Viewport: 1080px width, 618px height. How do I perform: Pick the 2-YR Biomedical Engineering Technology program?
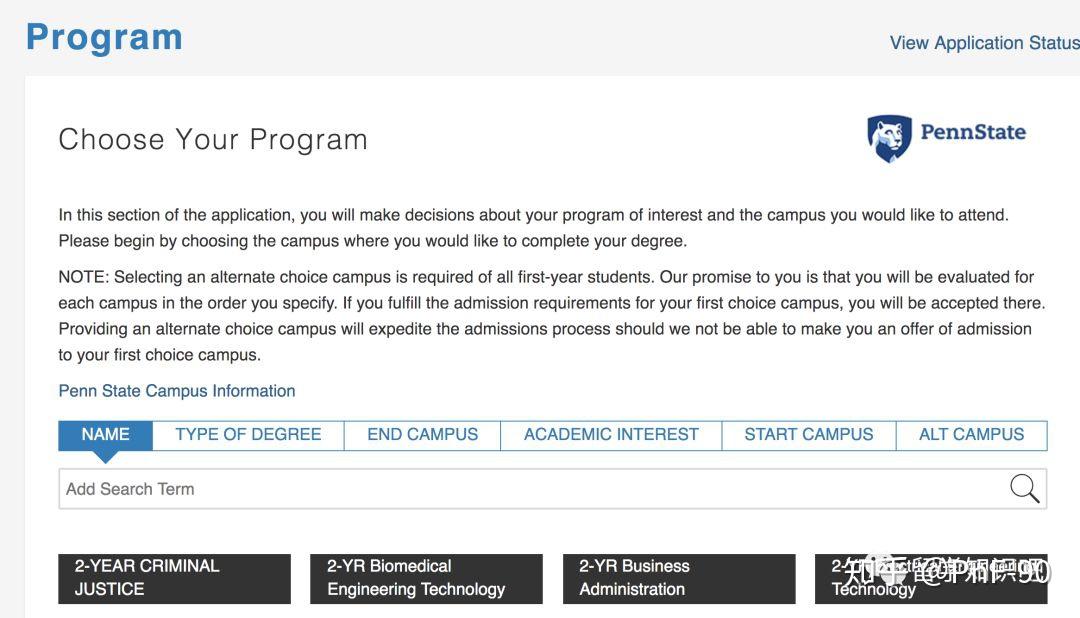[x=426, y=578]
